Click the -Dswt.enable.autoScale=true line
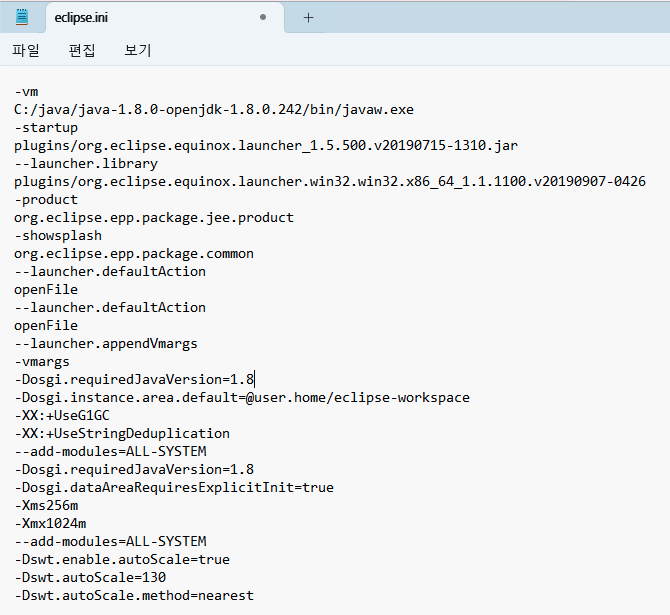This screenshot has height=615, width=670. tap(122, 559)
